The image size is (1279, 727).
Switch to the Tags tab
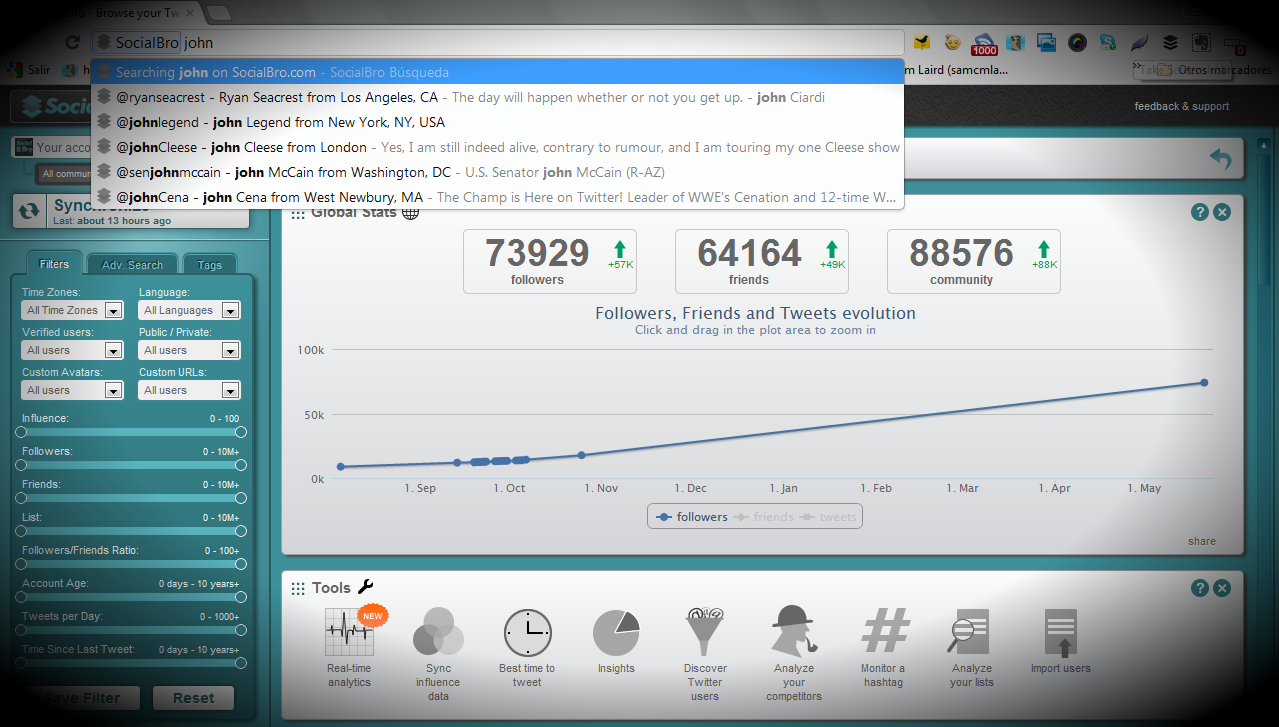tap(210, 265)
